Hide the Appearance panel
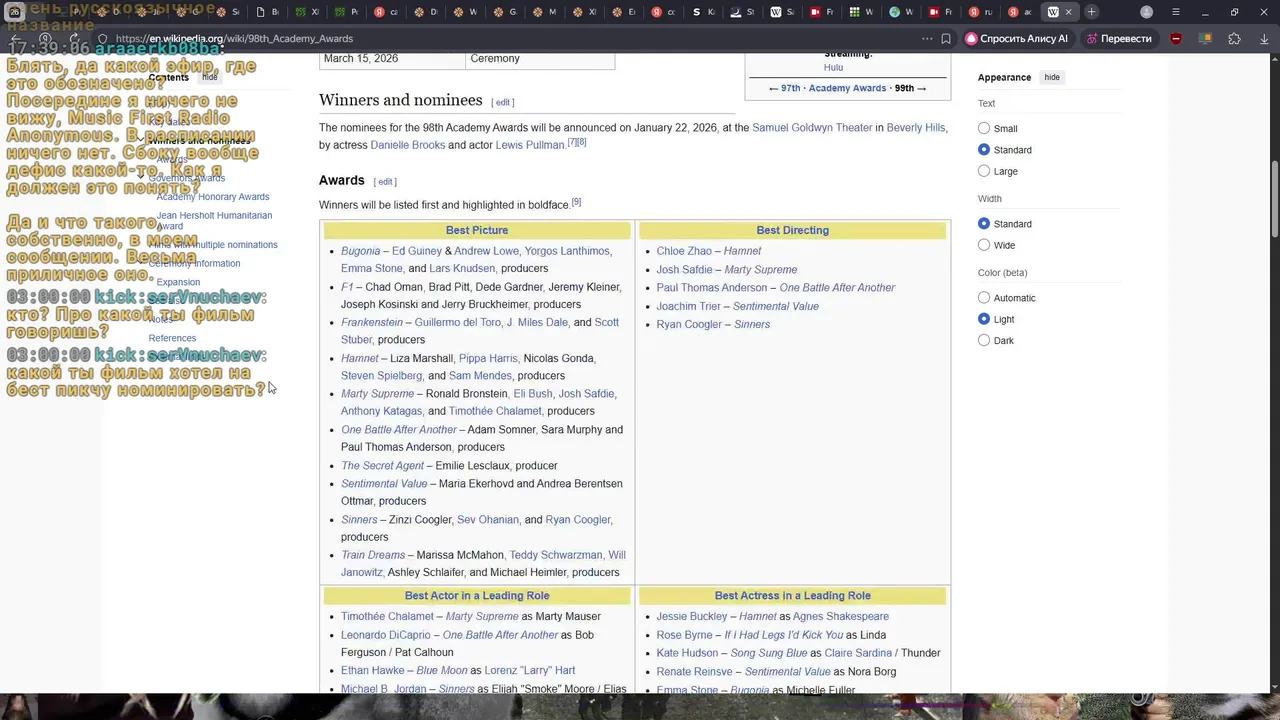Viewport: 1280px width, 720px height. (1052, 77)
